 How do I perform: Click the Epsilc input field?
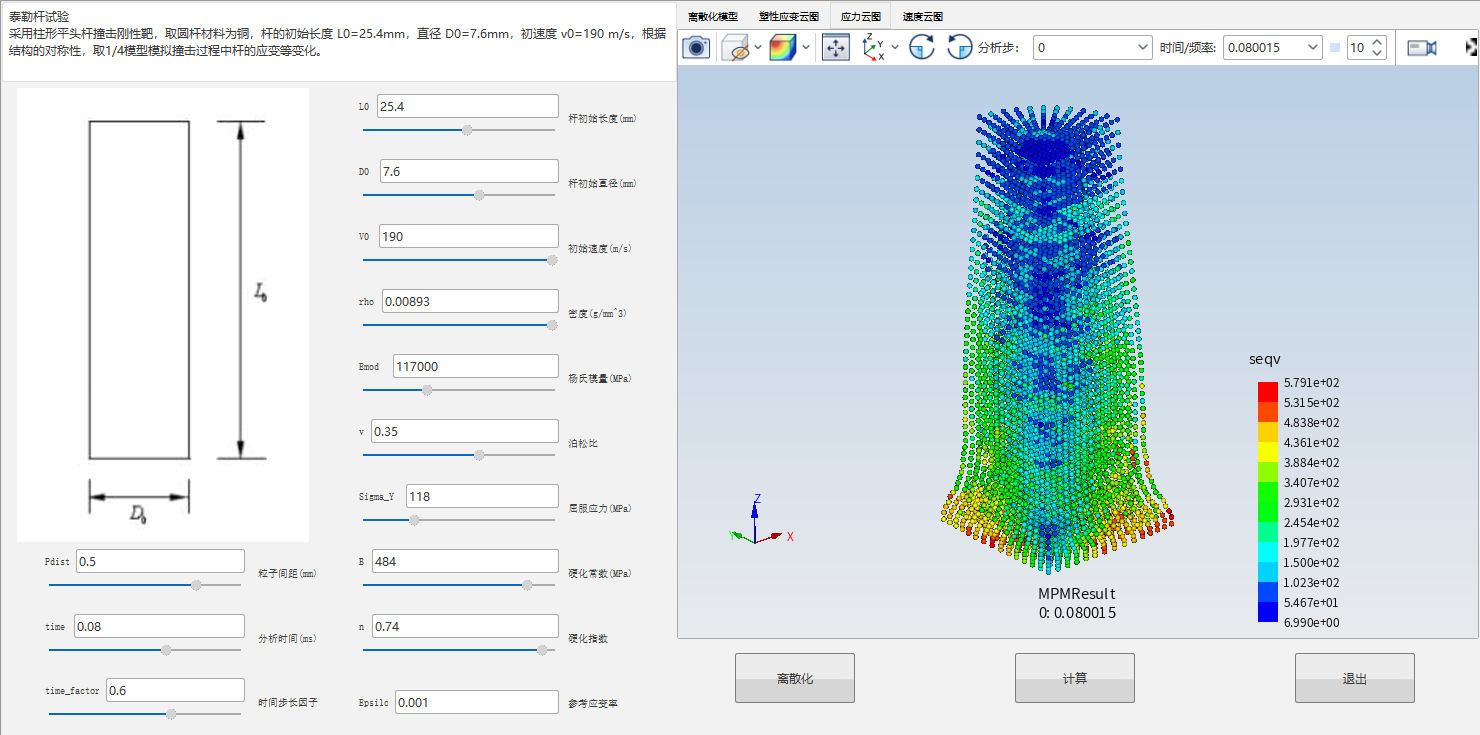(476, 702)
